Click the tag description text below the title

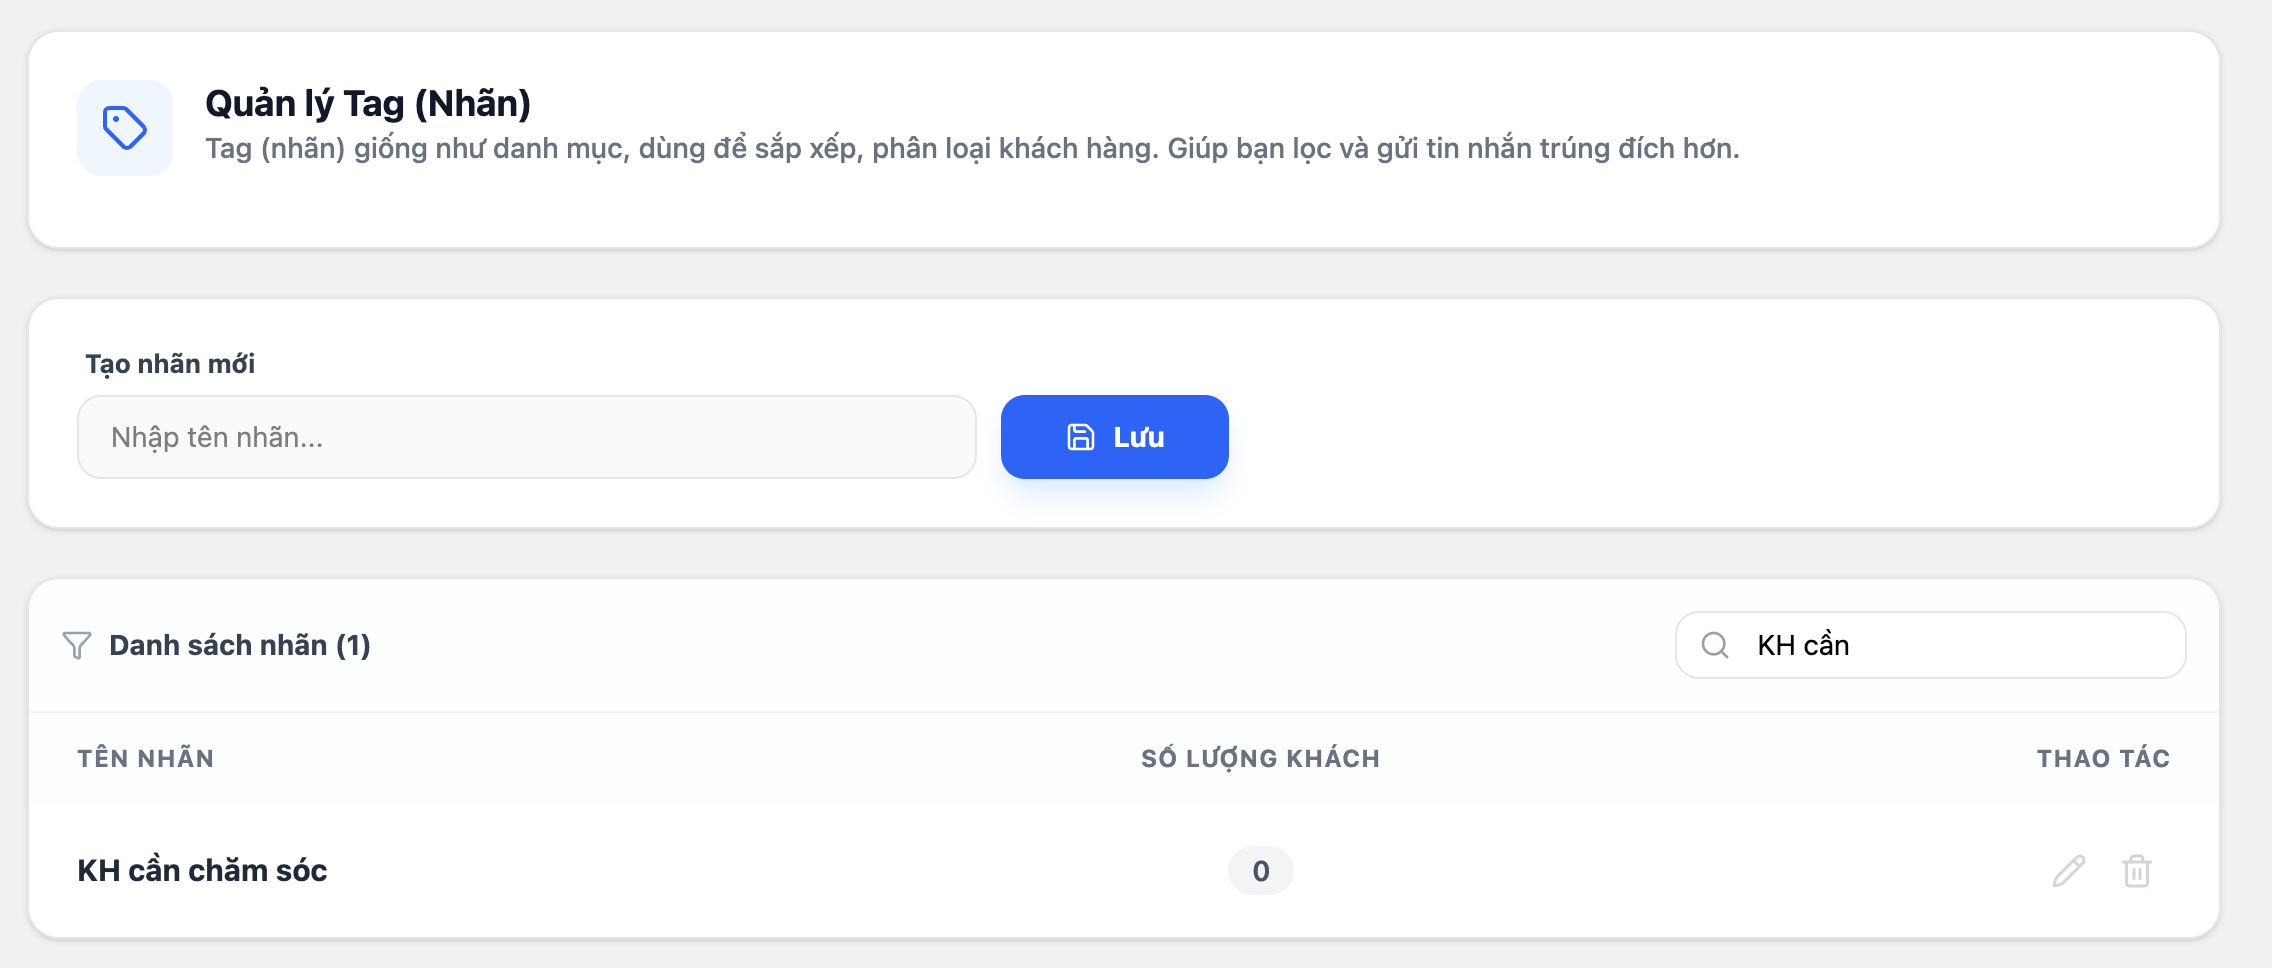pyautogui.click(x=972, y=149)
